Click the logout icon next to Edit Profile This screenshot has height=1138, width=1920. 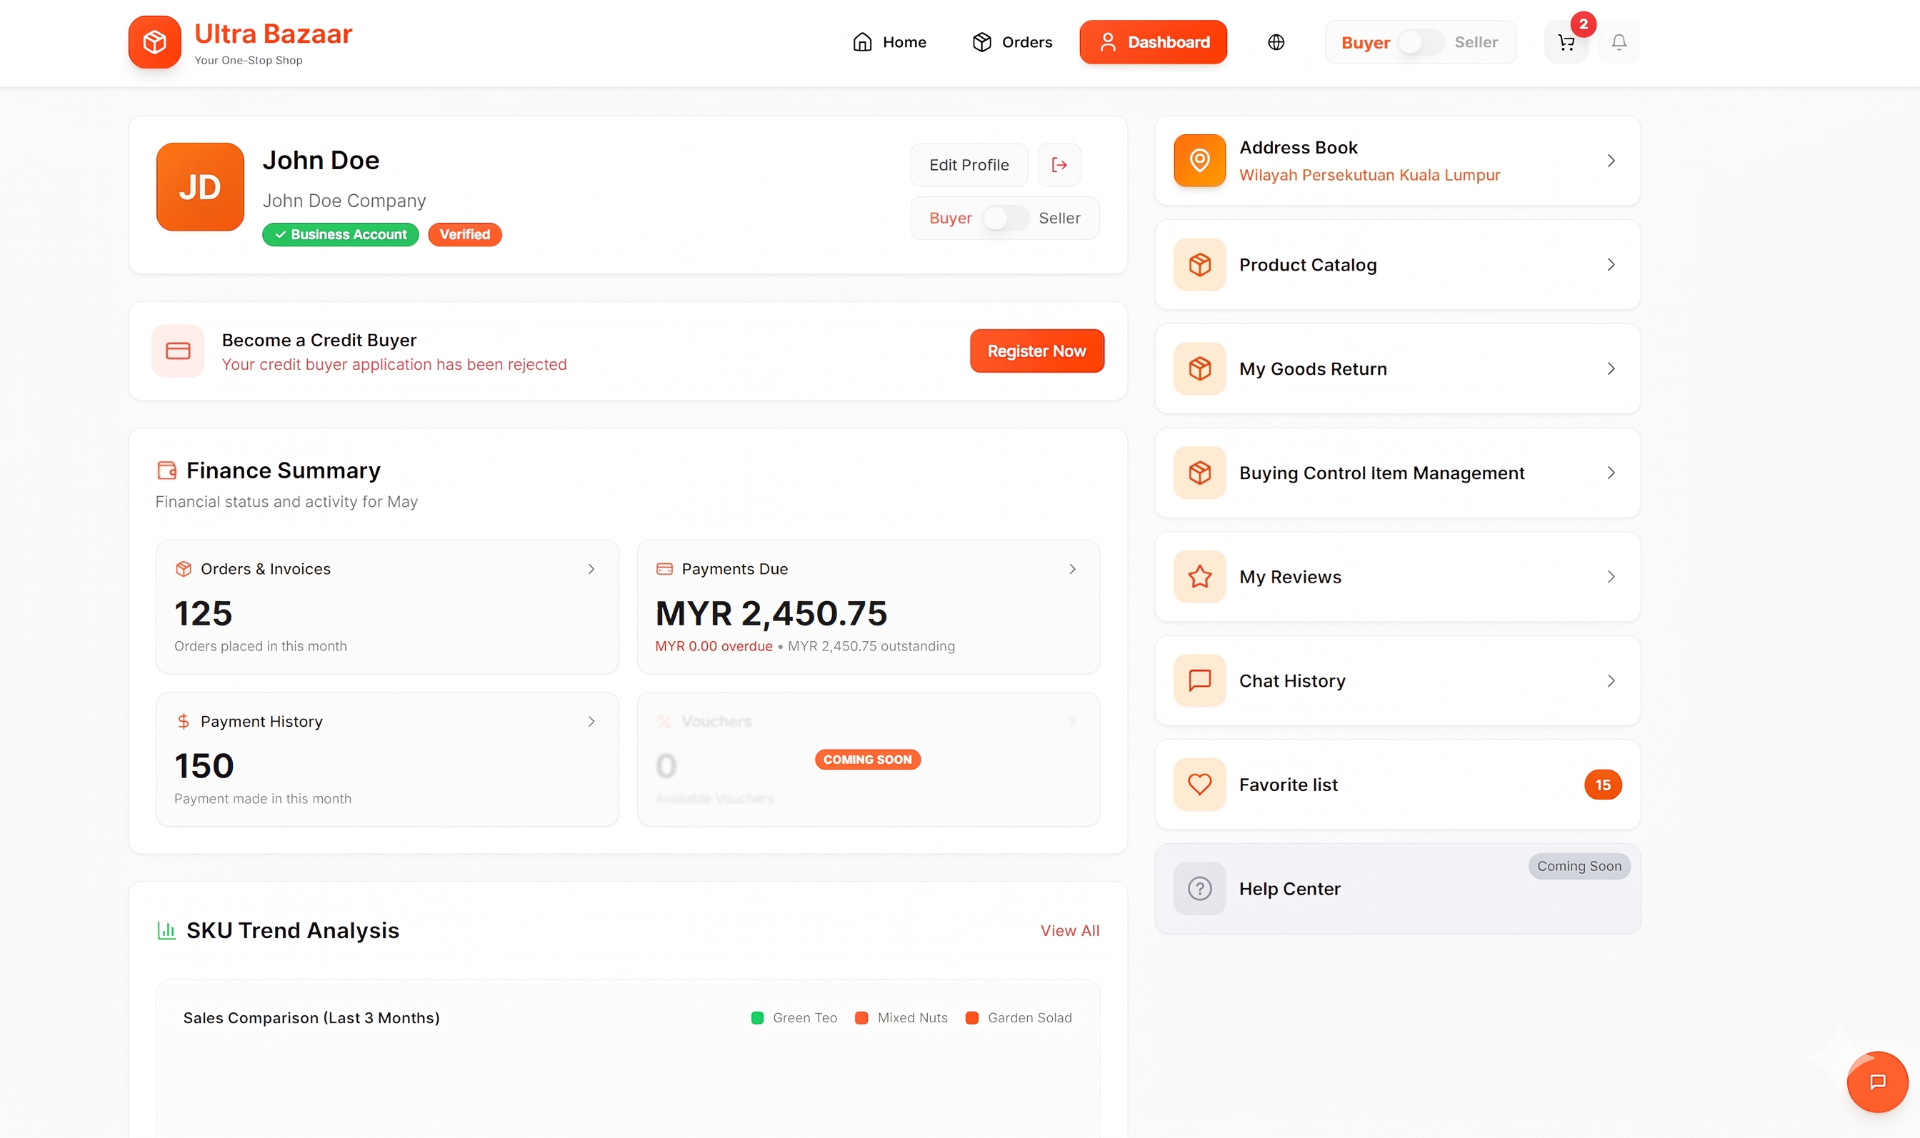pyautogui.click(x=1059, y=165)
